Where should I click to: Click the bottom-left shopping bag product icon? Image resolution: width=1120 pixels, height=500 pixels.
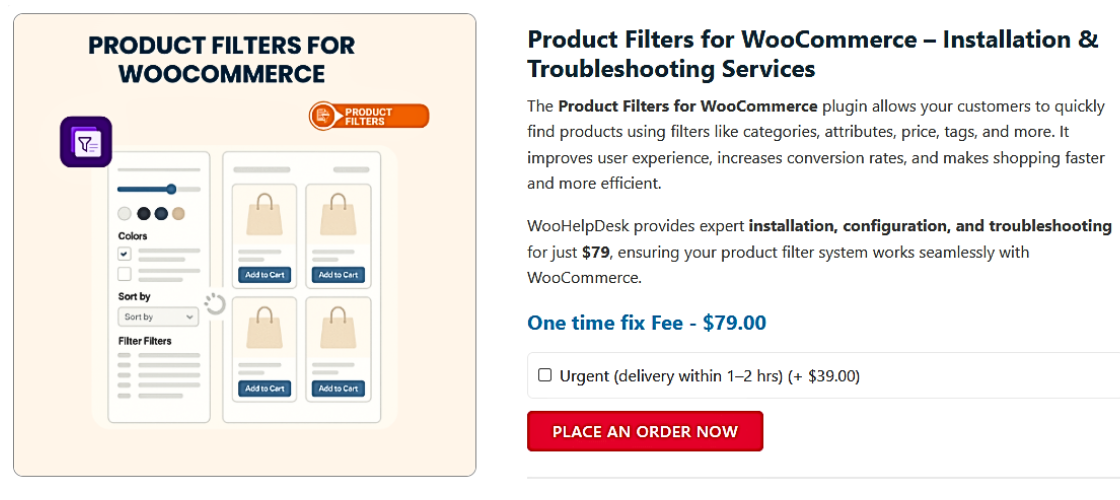pos(265,327)
